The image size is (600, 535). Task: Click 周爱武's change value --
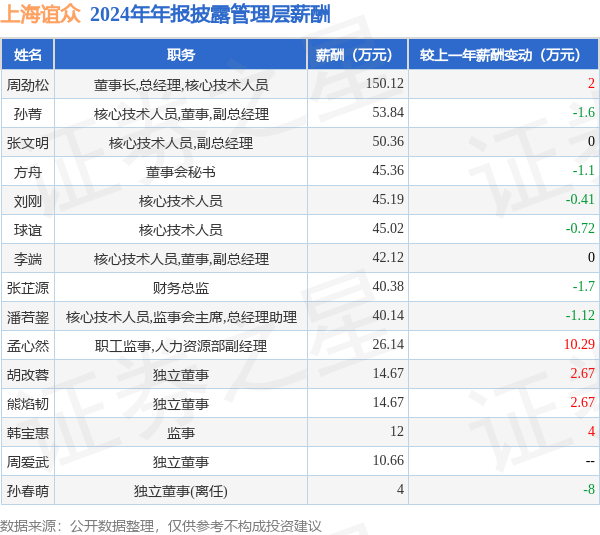[x=590, y=462]
